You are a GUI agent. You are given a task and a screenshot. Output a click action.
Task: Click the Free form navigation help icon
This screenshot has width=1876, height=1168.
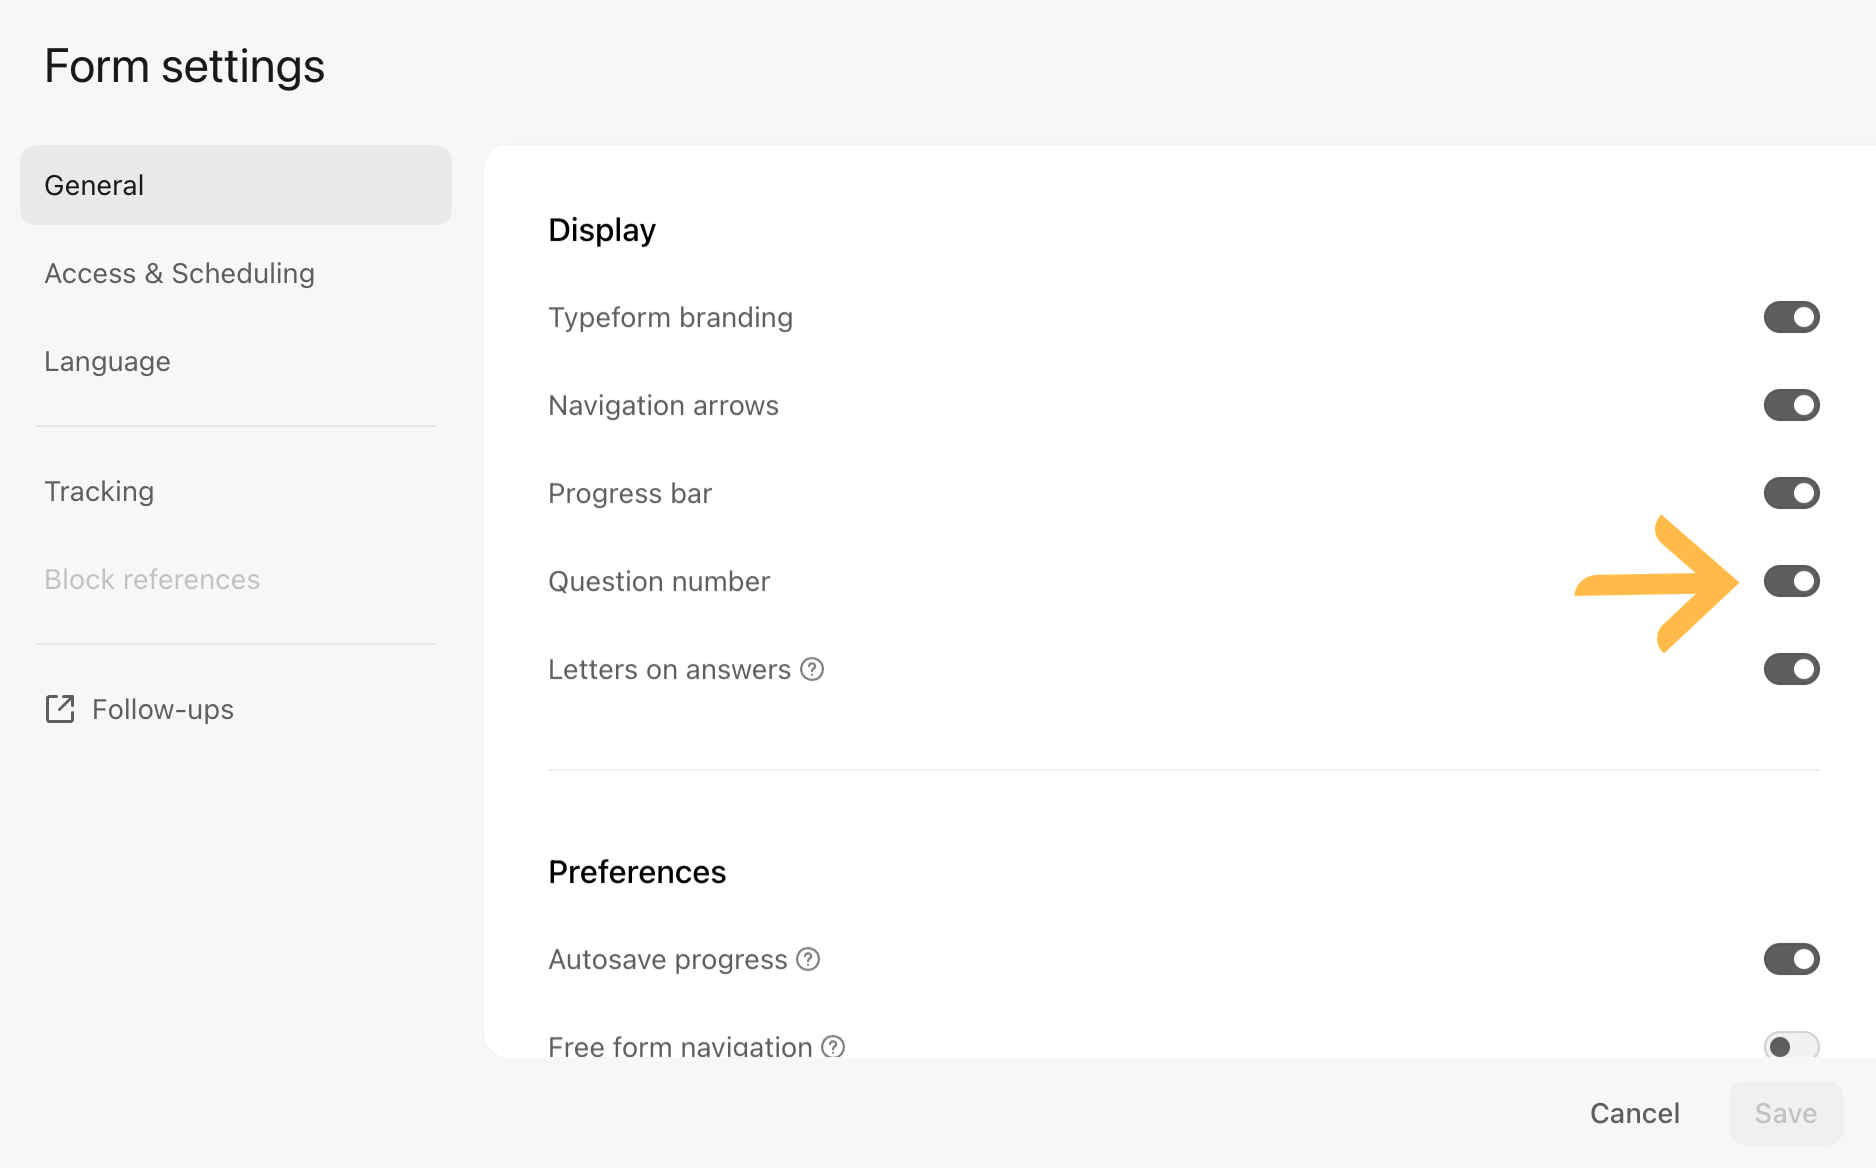833,1046
